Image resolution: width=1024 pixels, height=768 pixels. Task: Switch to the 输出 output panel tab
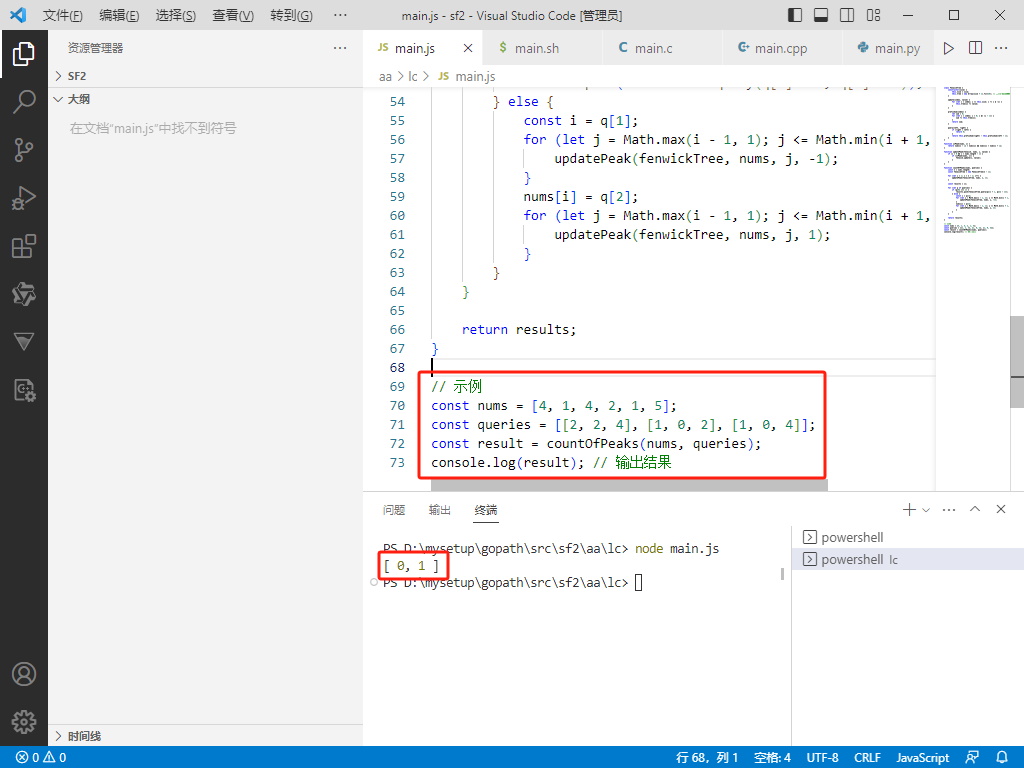[440, 510]
